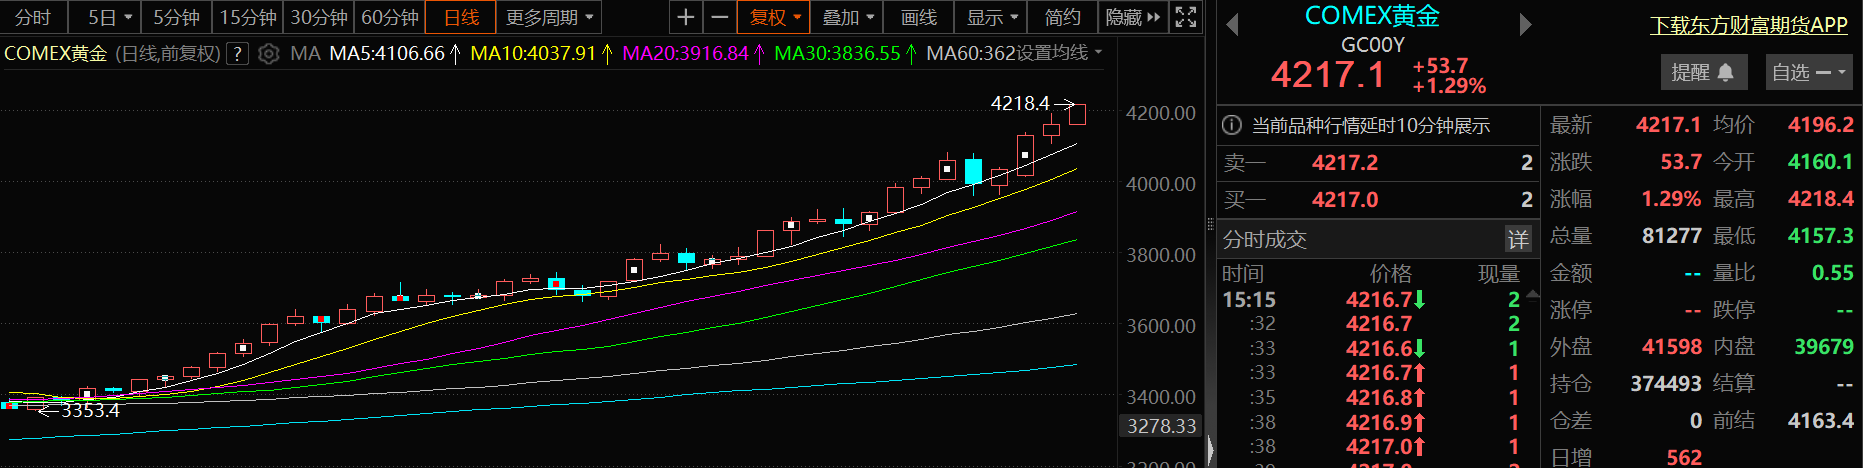Click the 内盘 value 39679

(1824, 347)
